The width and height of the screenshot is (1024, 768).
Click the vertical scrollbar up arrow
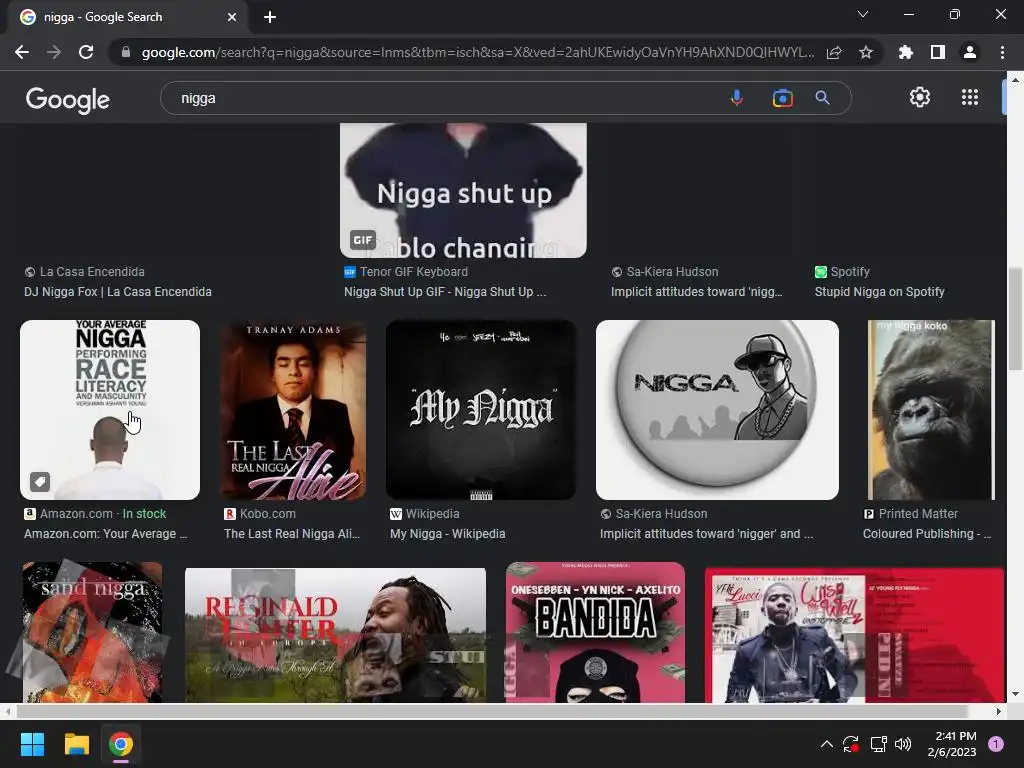1015,80
